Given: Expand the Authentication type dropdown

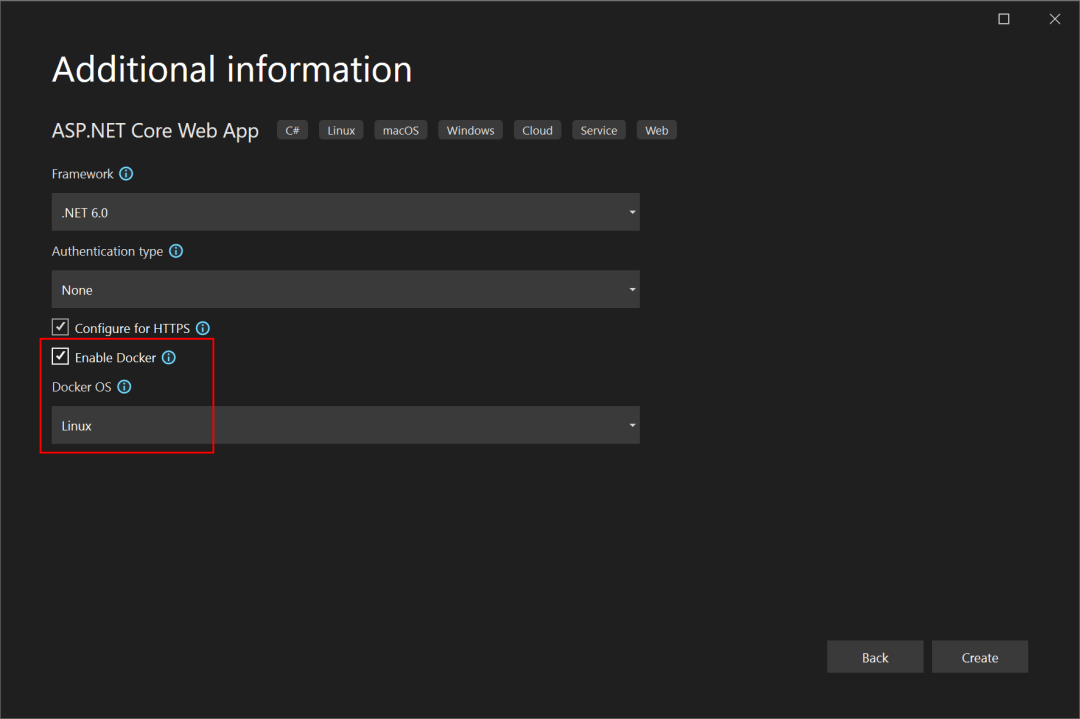Looking at the screenshot, I should coord(345,290).
